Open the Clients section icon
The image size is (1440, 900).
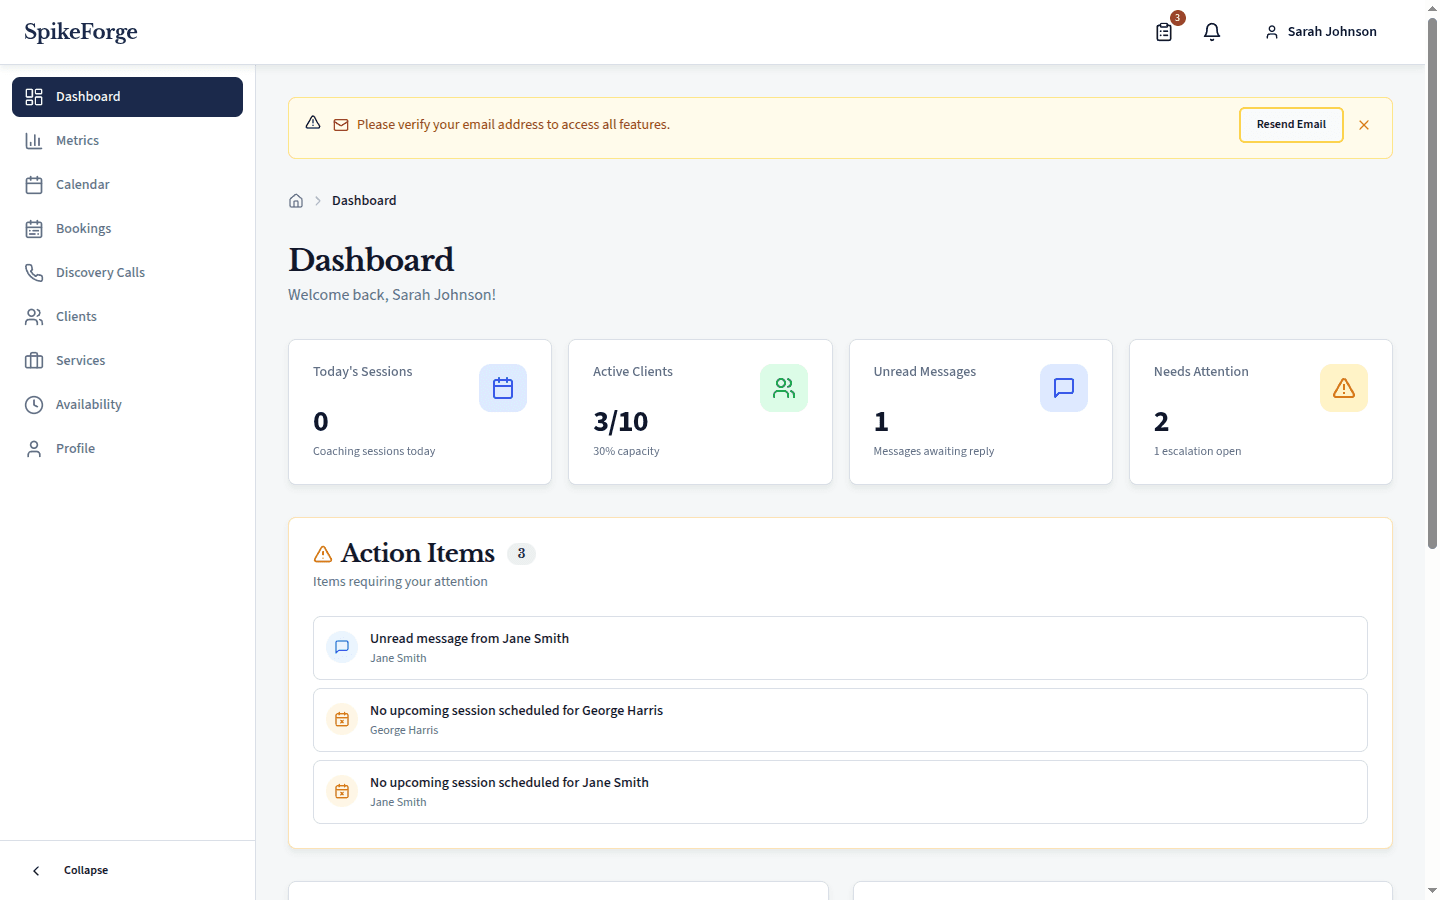click(x=33, y=316)
